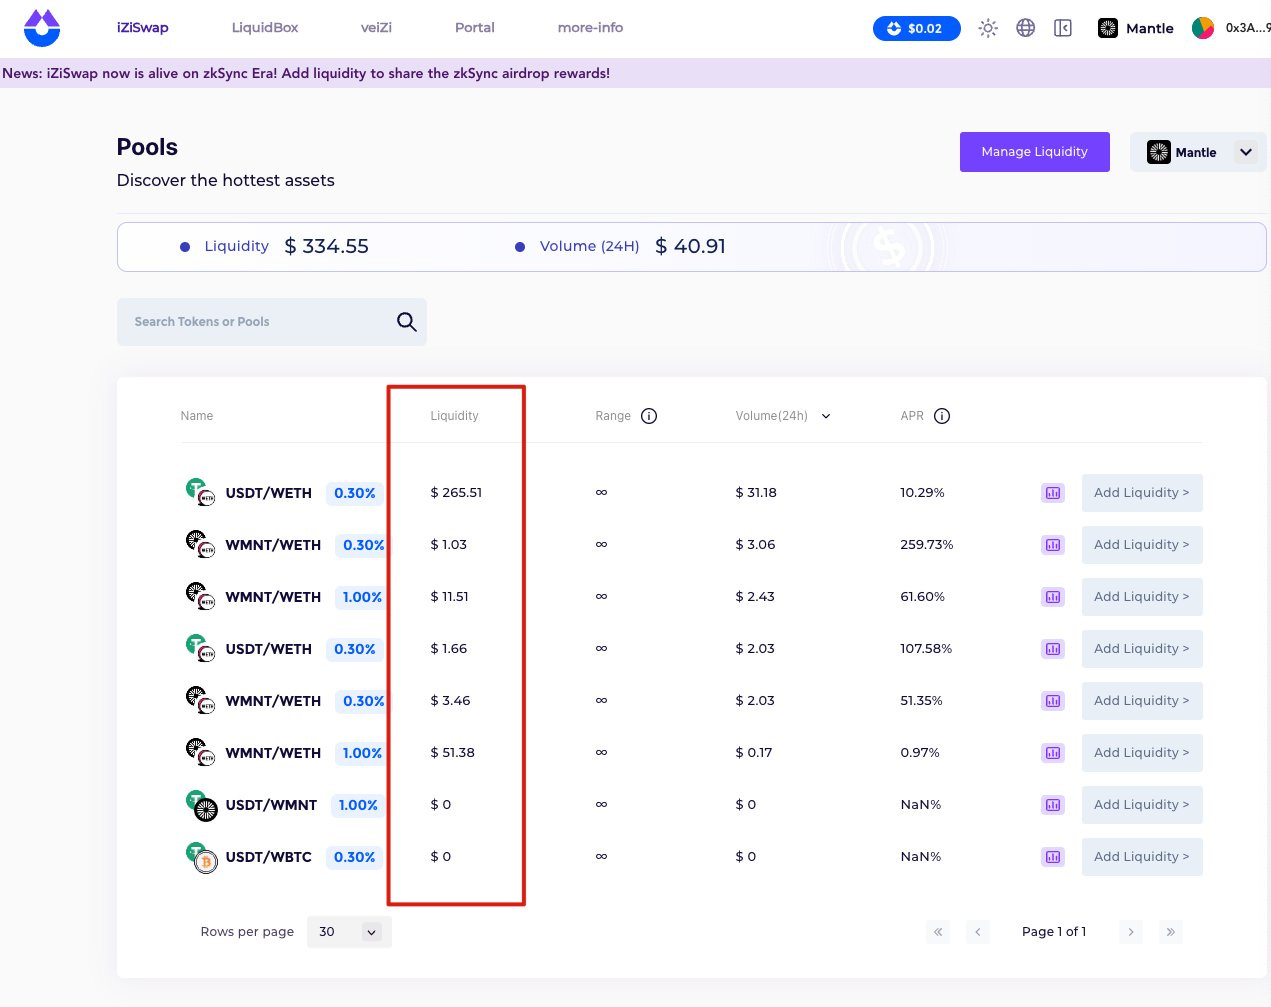
Task: Open the iZiSwap nav tab
Action: click(143, 28)
